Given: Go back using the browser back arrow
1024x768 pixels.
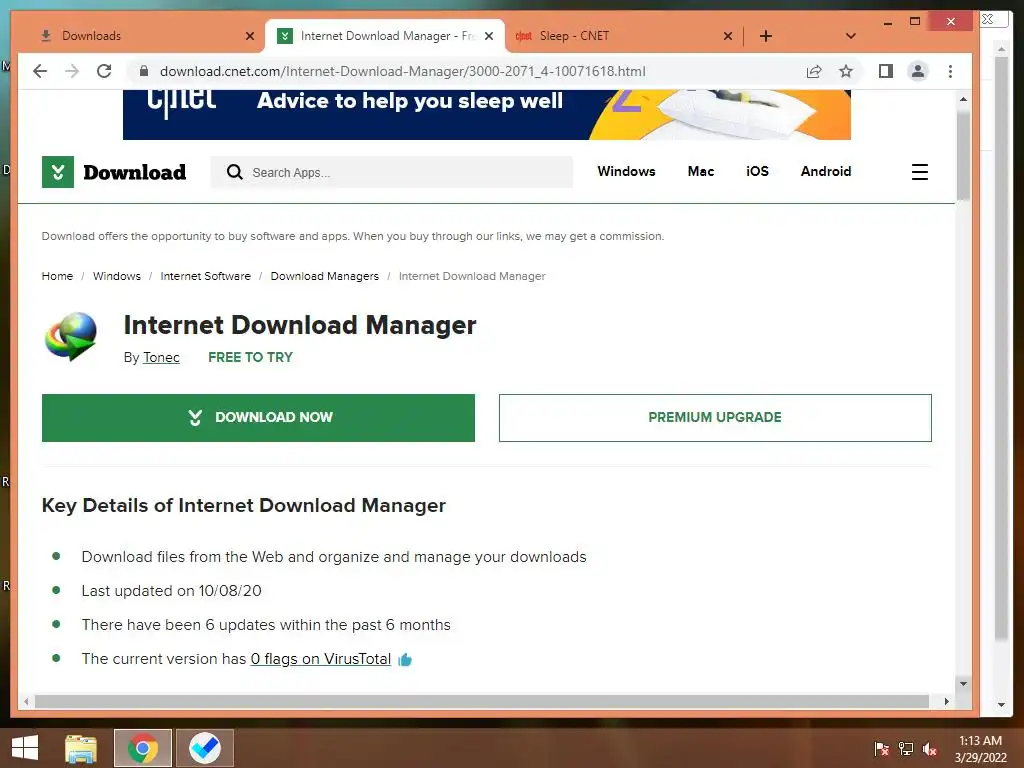Looking at the screenshot, I should tap(40, 71).
